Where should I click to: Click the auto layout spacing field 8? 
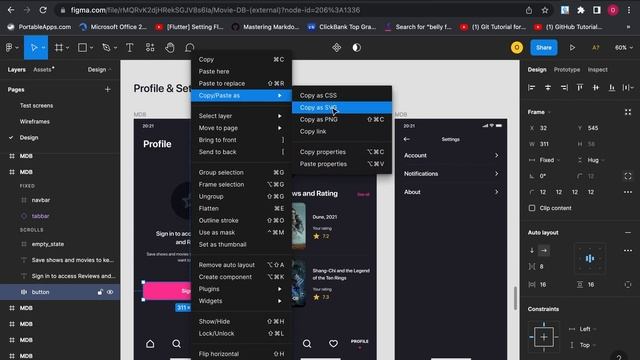[542, 267]
